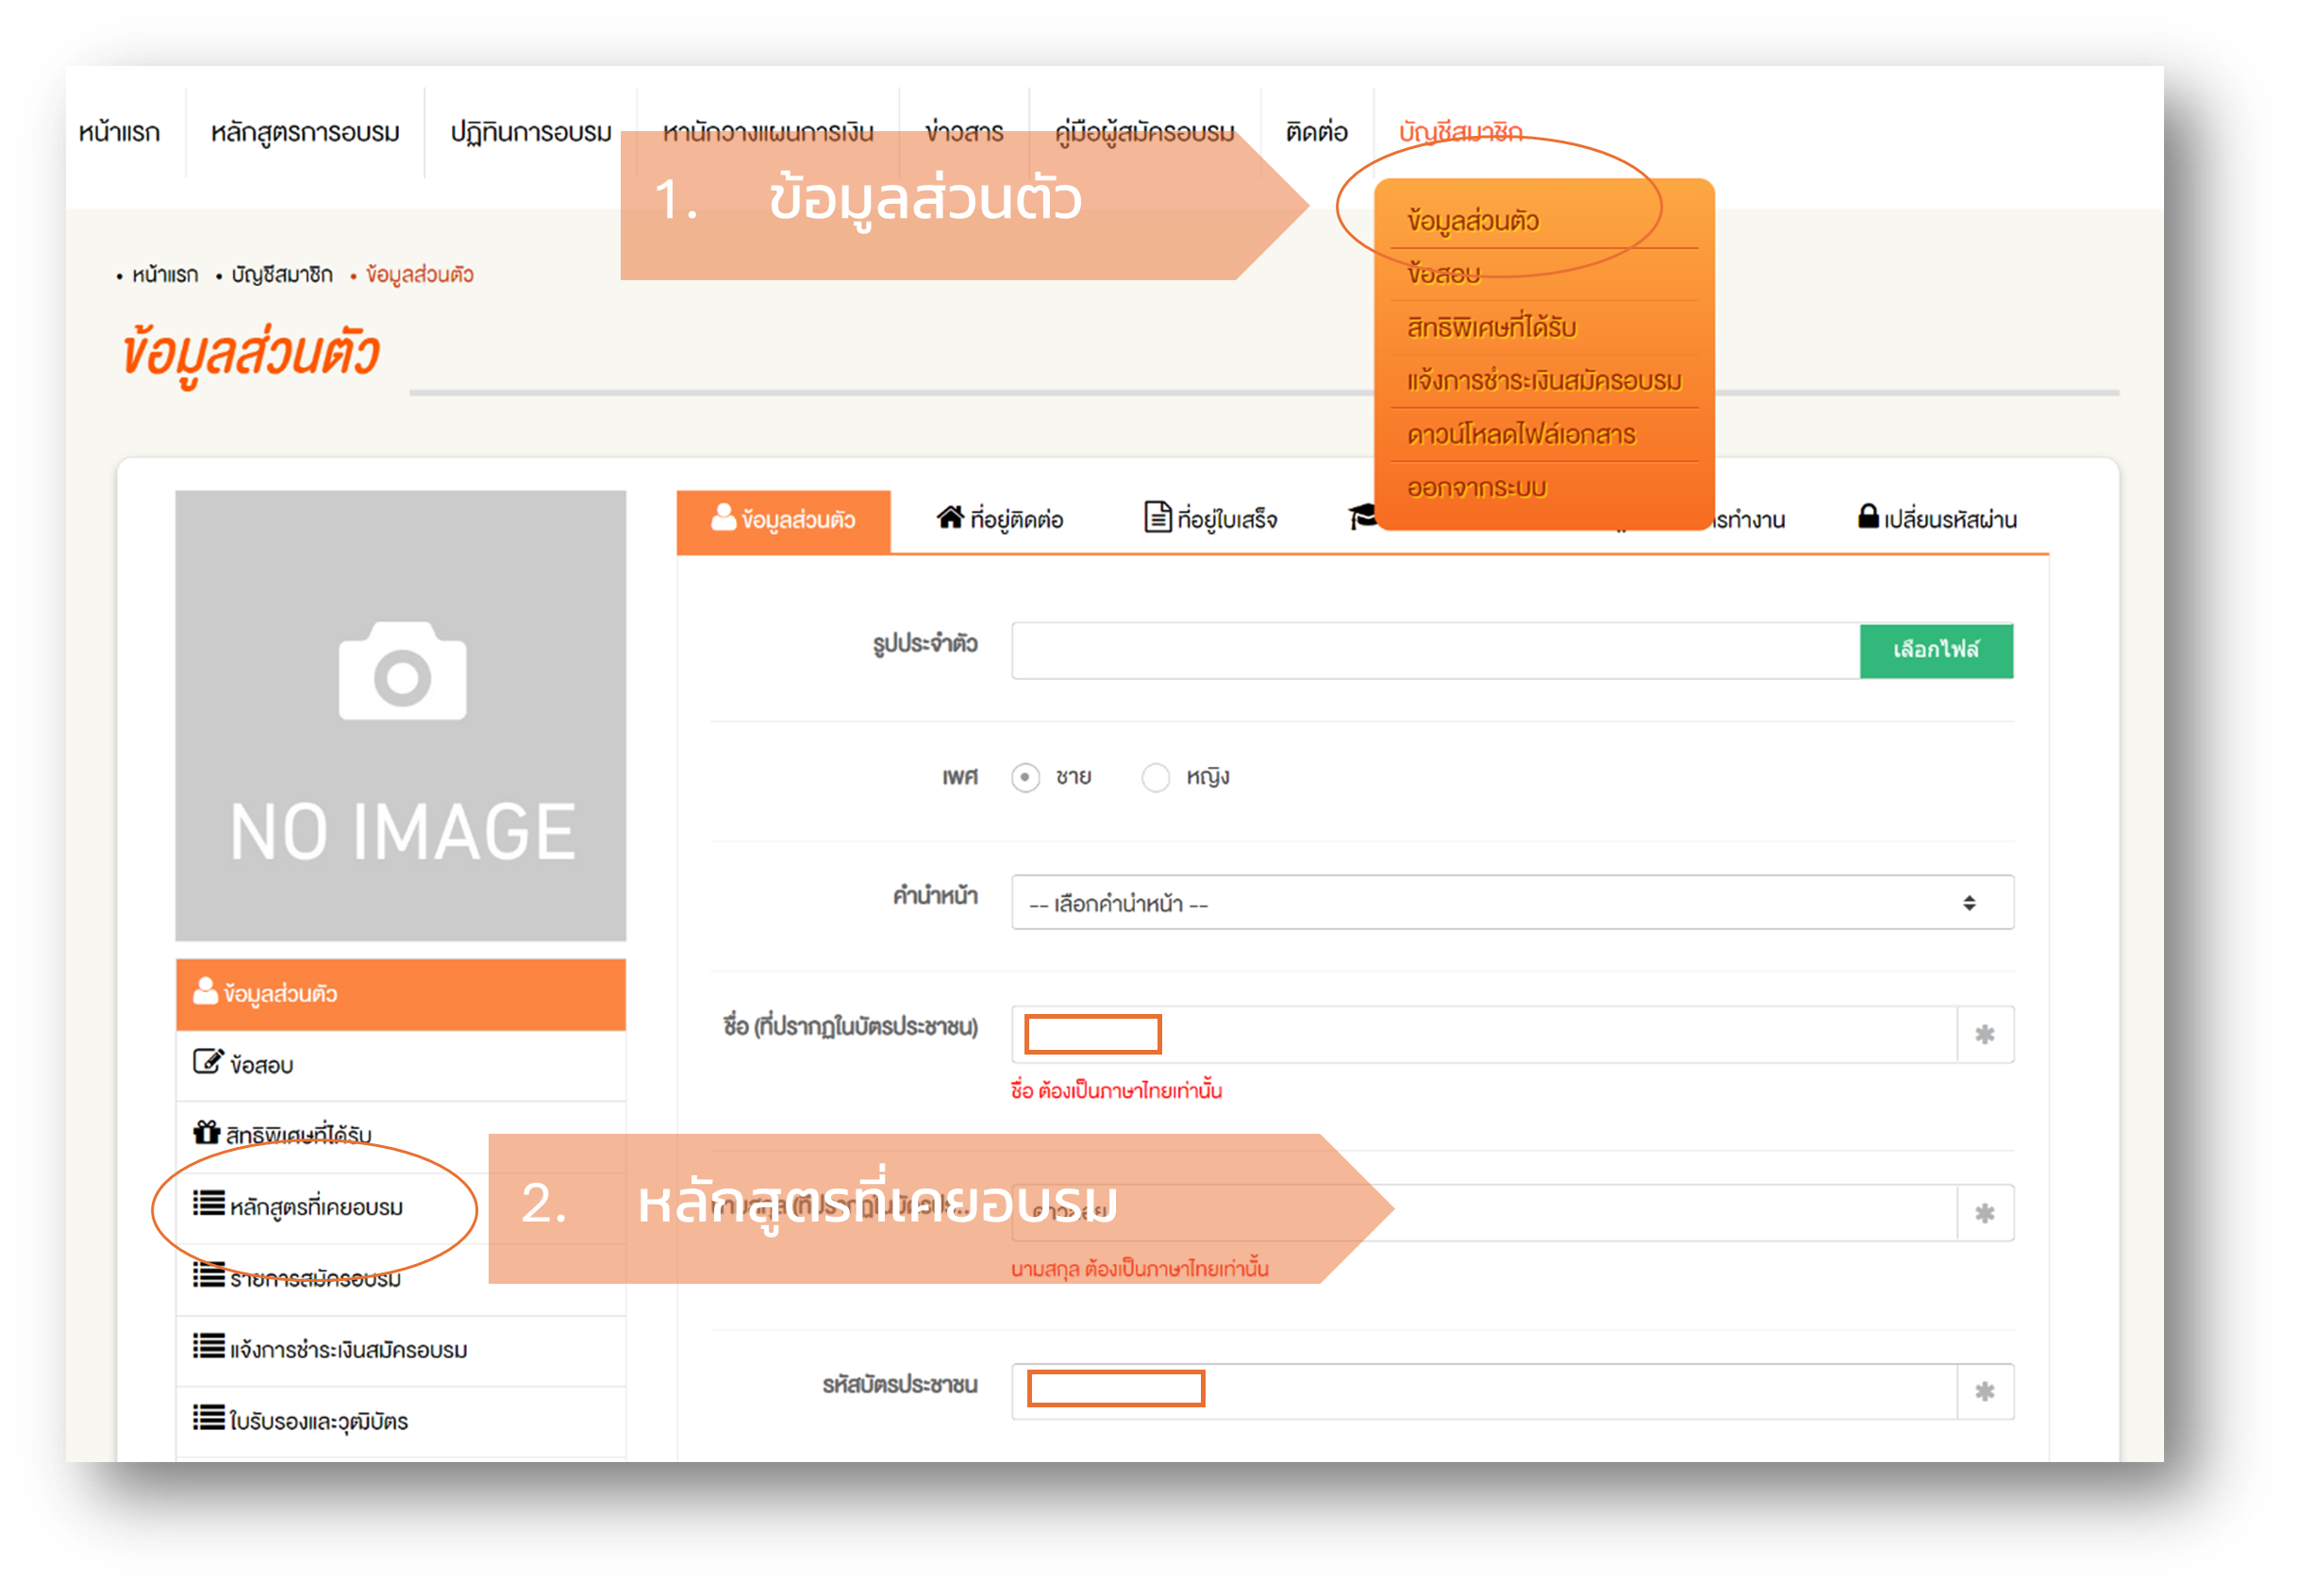
Task: Go to หน้าแรก in the breadcrumb
Action: click(165, 275)
